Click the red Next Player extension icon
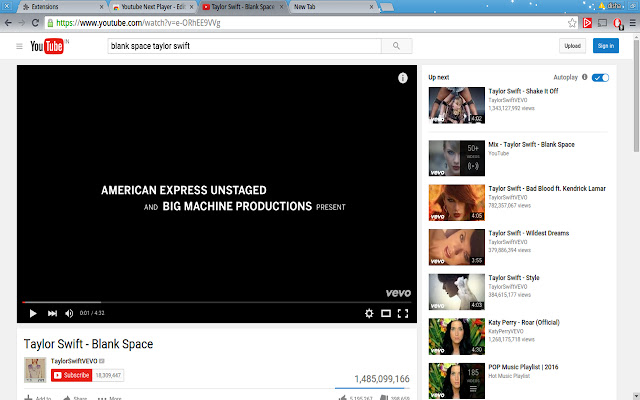This screenshot has height=400, width=640. tap(587, 23)
